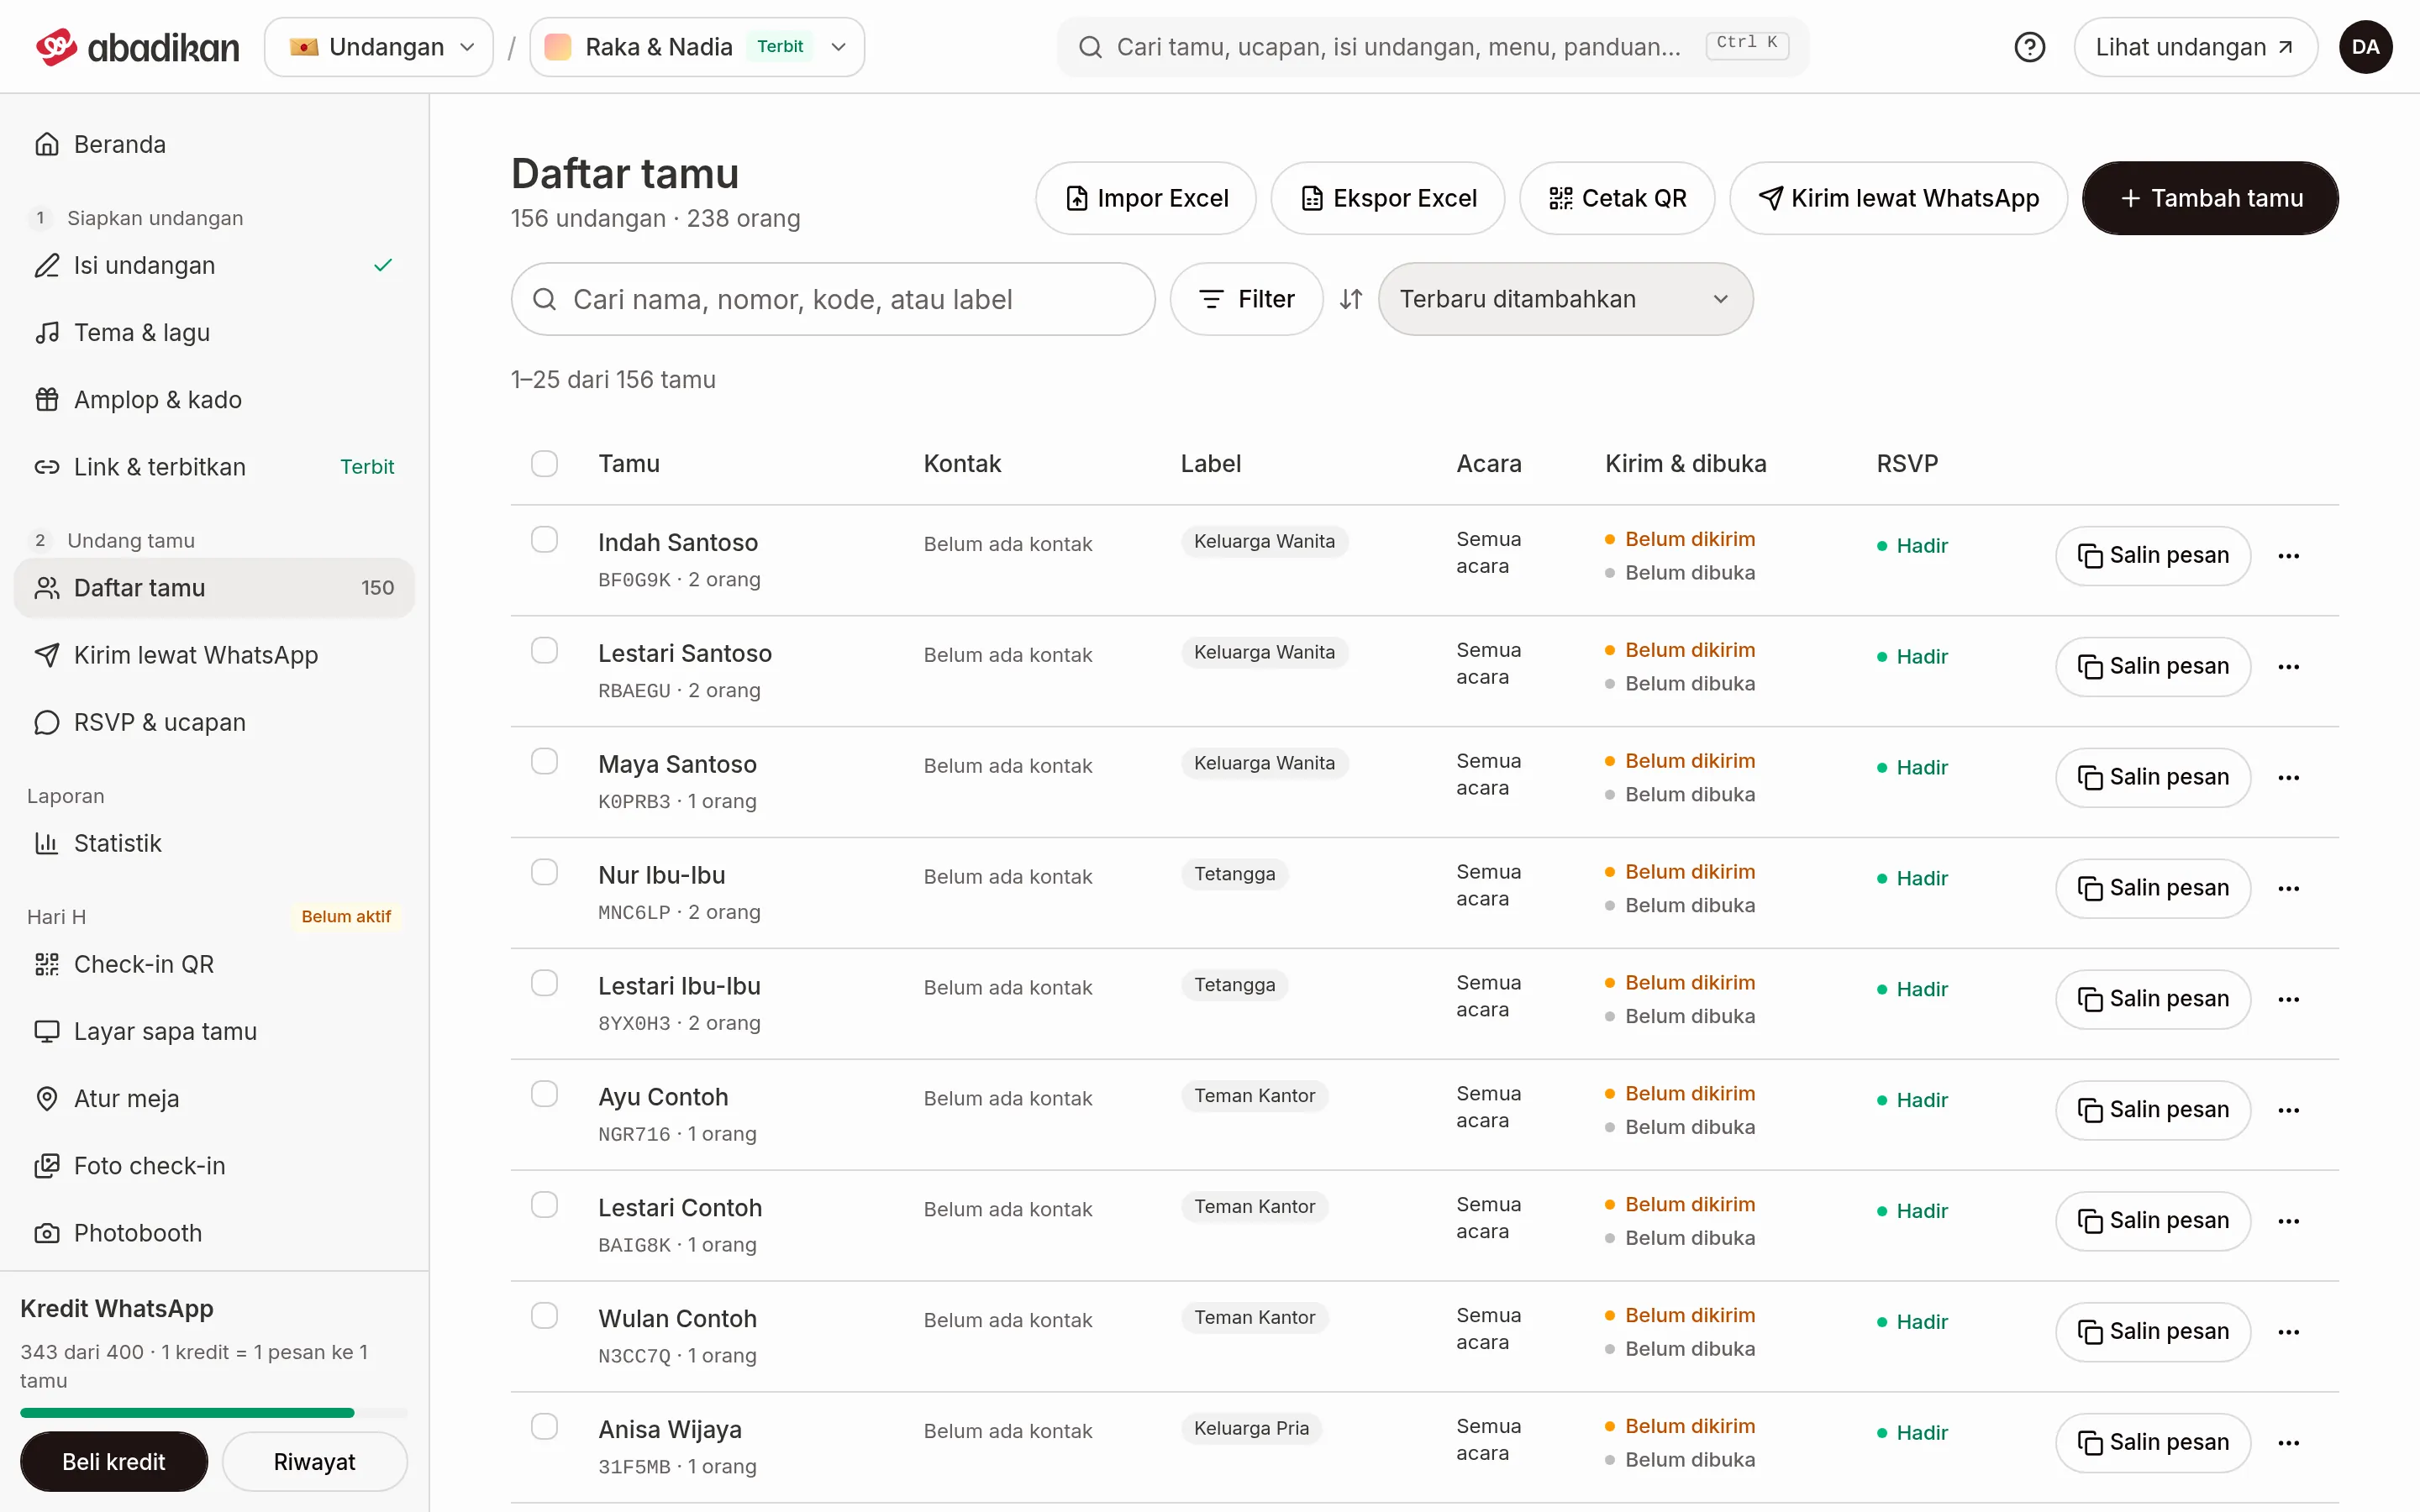Viewport: 2420px width, 1512px height.
Task: Click the Tambah tamu button
Action: tap(2210, 198)
